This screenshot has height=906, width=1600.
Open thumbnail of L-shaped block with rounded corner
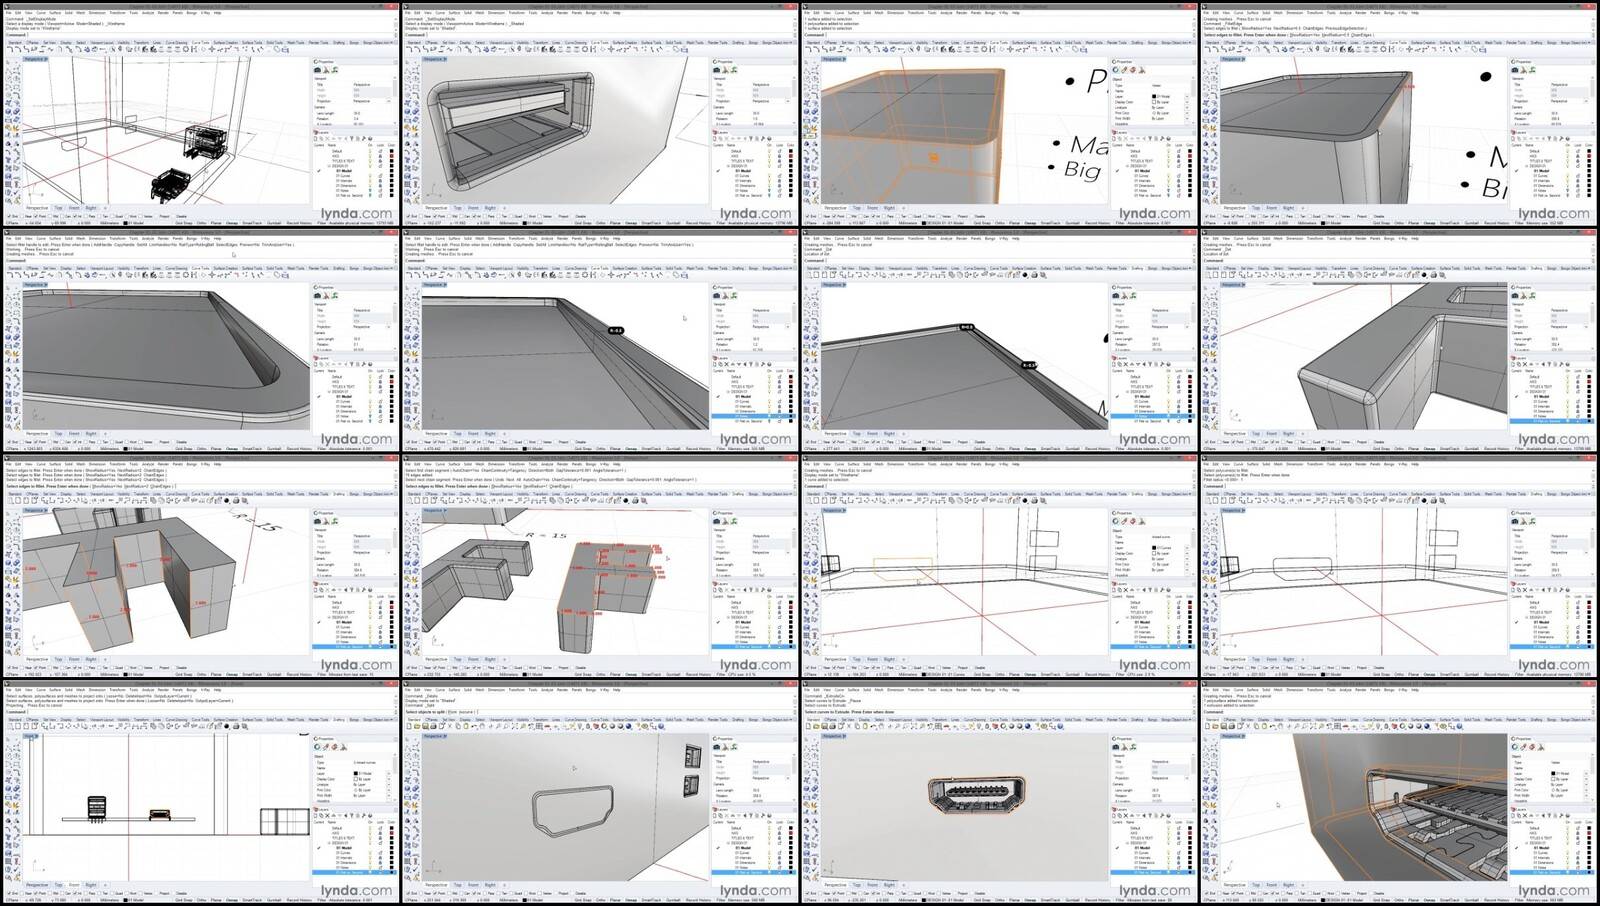[1399, 341]
